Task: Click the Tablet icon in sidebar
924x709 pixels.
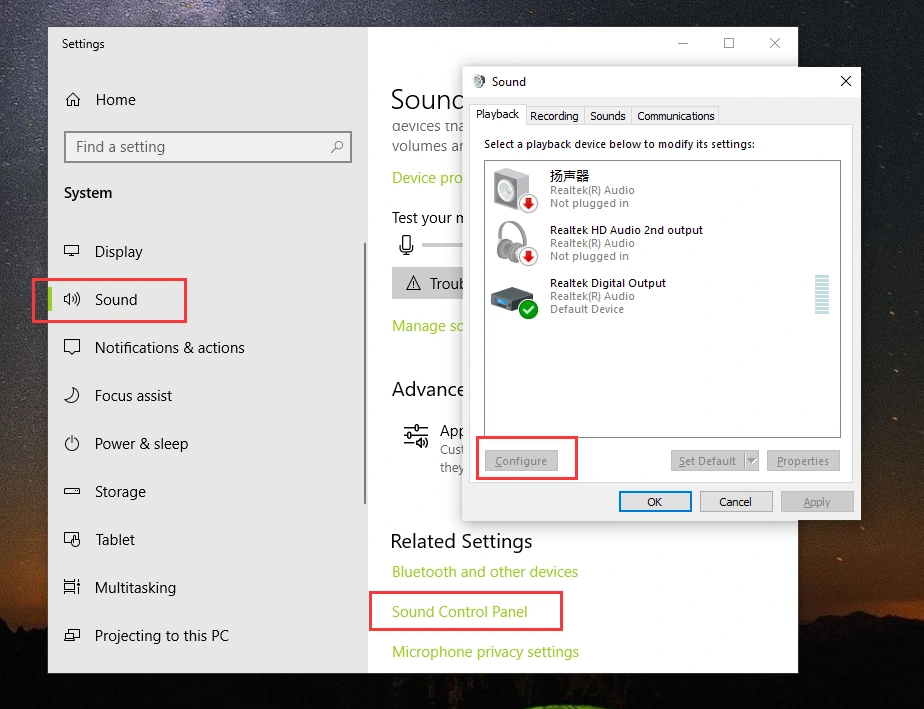Action: pos(72,539)
